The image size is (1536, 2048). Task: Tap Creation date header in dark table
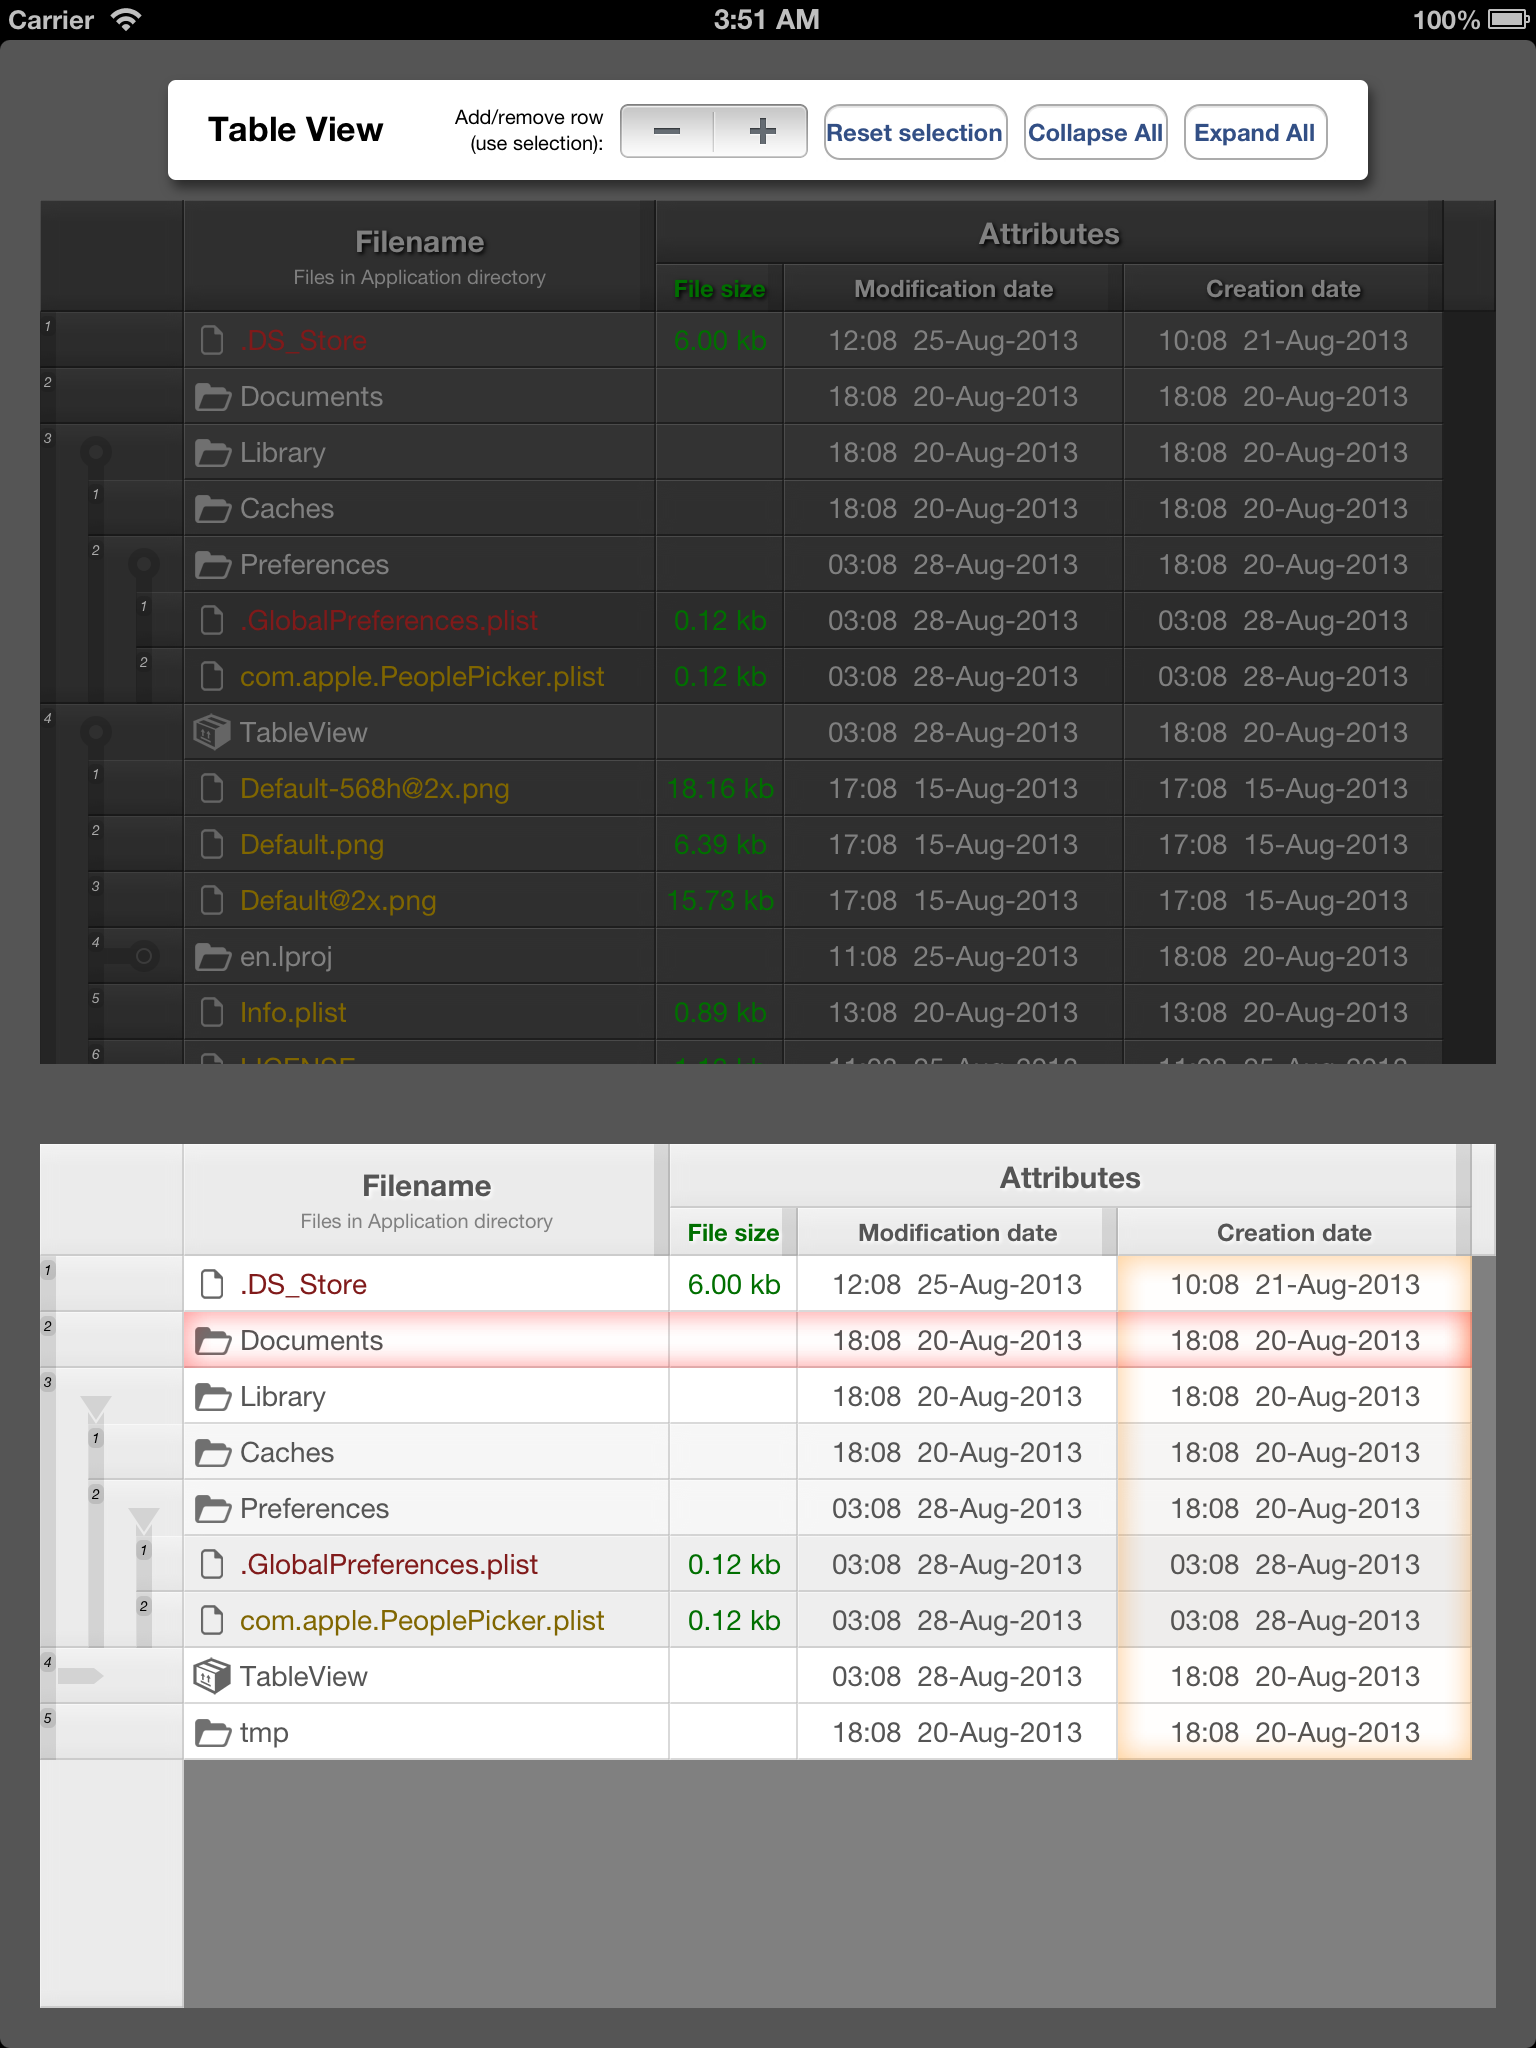pos(1283,289)
